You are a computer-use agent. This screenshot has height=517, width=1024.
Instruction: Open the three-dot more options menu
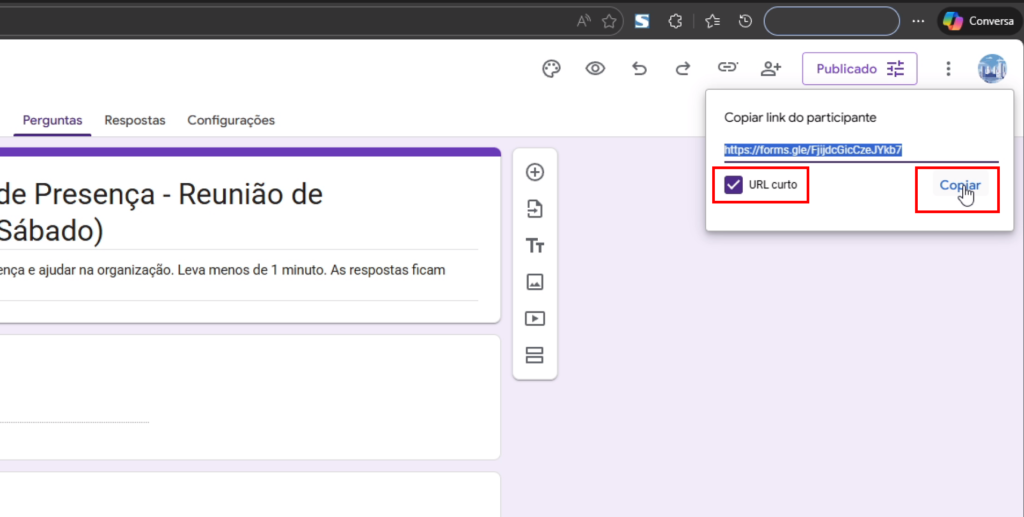(948, 69)
